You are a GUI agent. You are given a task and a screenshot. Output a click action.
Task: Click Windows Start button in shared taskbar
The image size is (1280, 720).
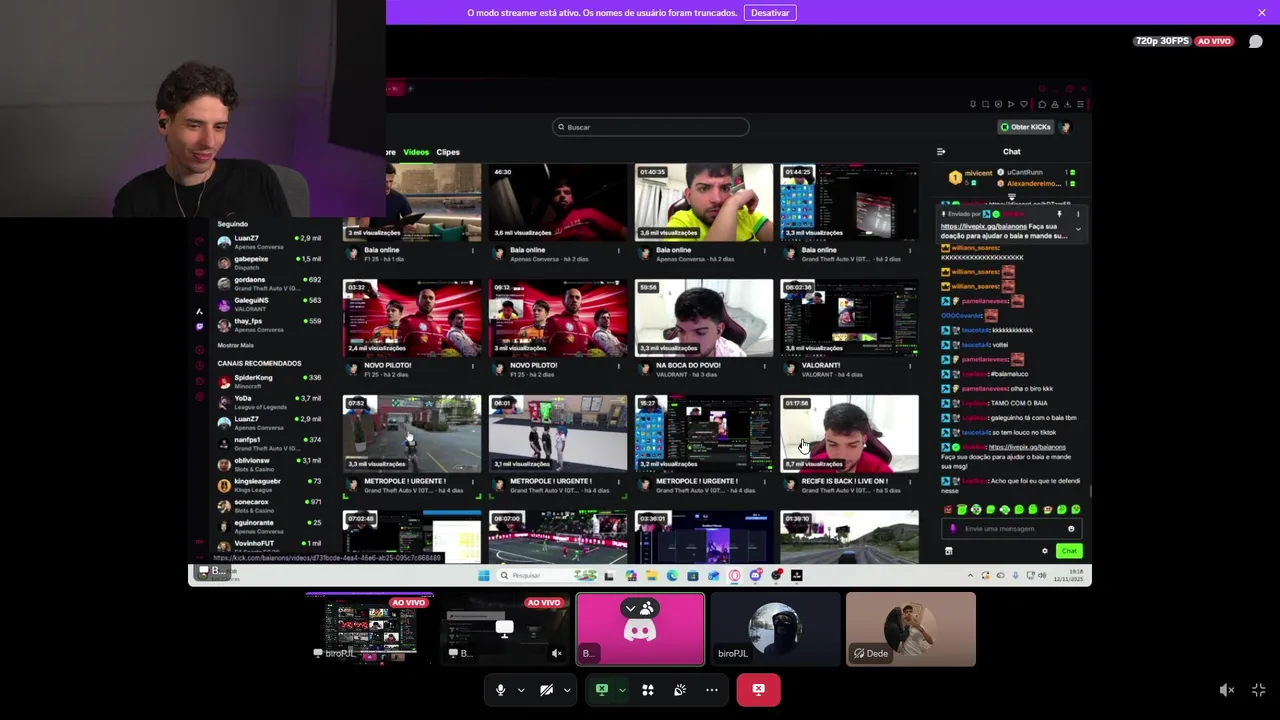coord(484,575)
